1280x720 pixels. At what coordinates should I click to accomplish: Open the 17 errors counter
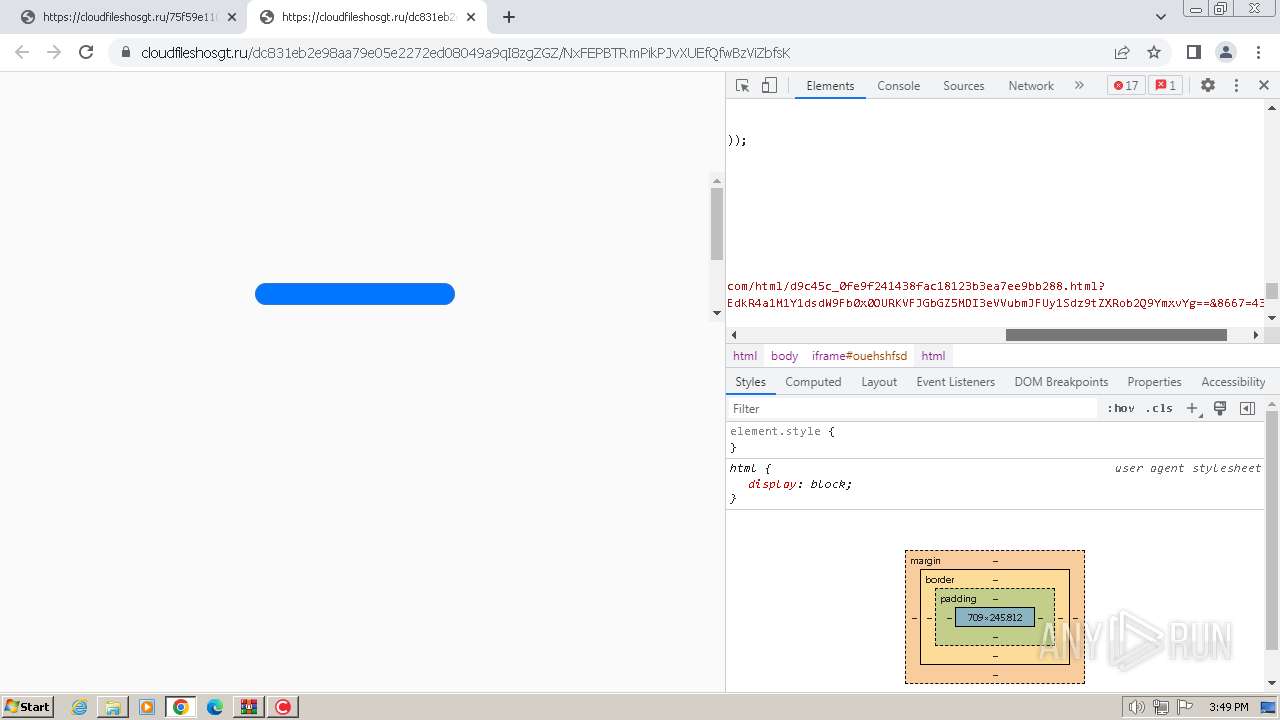(x=1126, y=86)
